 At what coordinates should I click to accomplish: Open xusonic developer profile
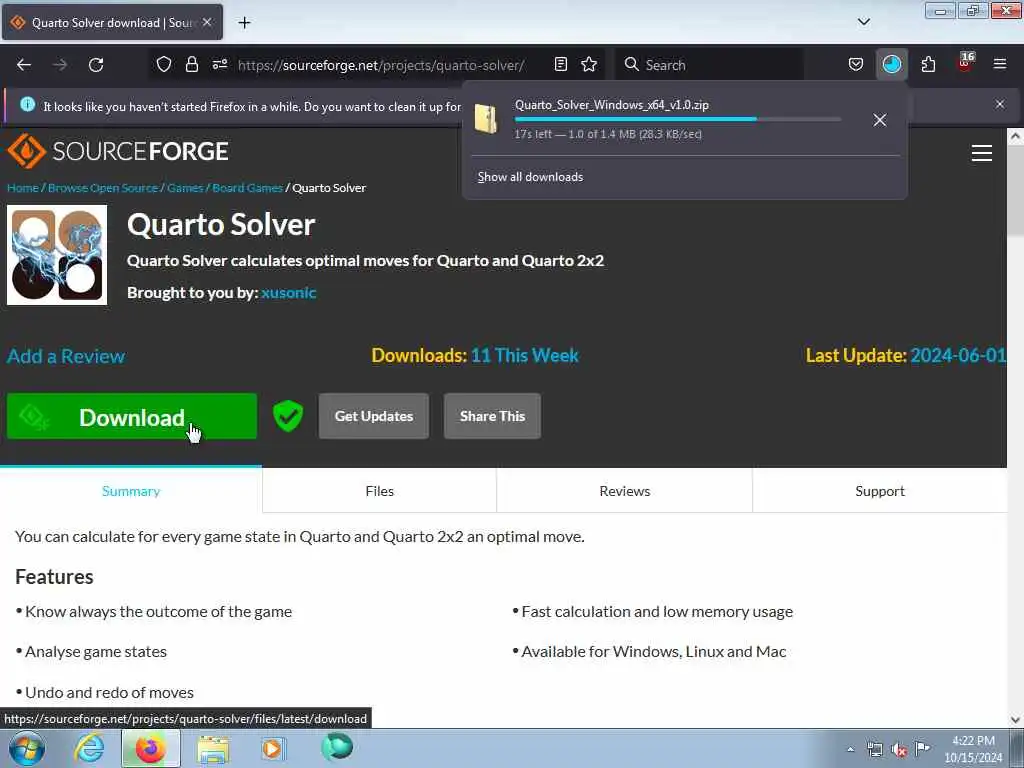[x=289, y=293]
